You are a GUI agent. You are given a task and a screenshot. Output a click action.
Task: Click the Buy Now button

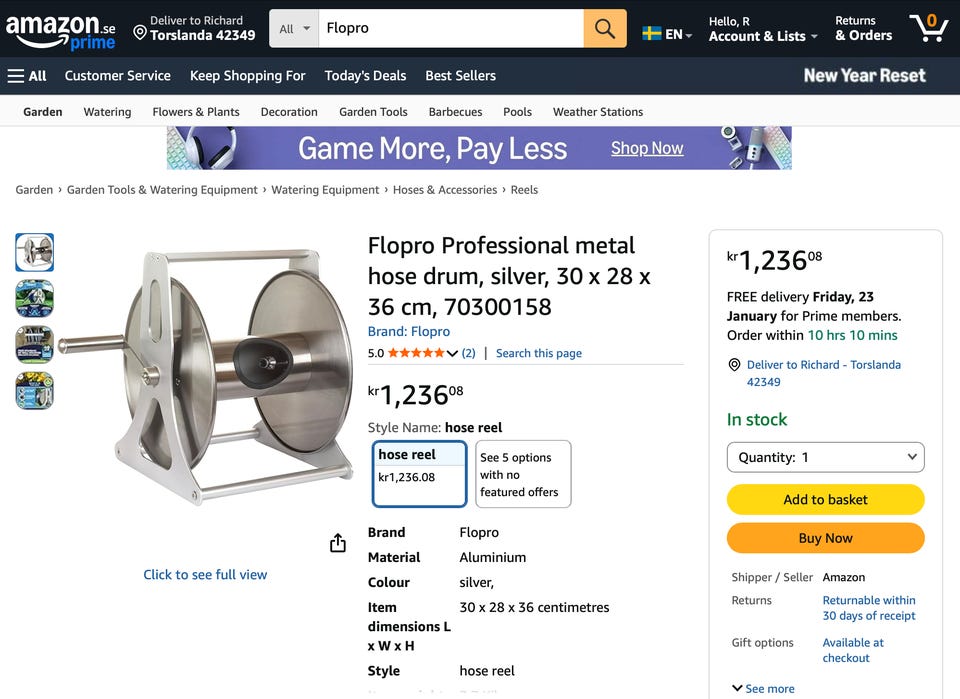tap(825, 538)
